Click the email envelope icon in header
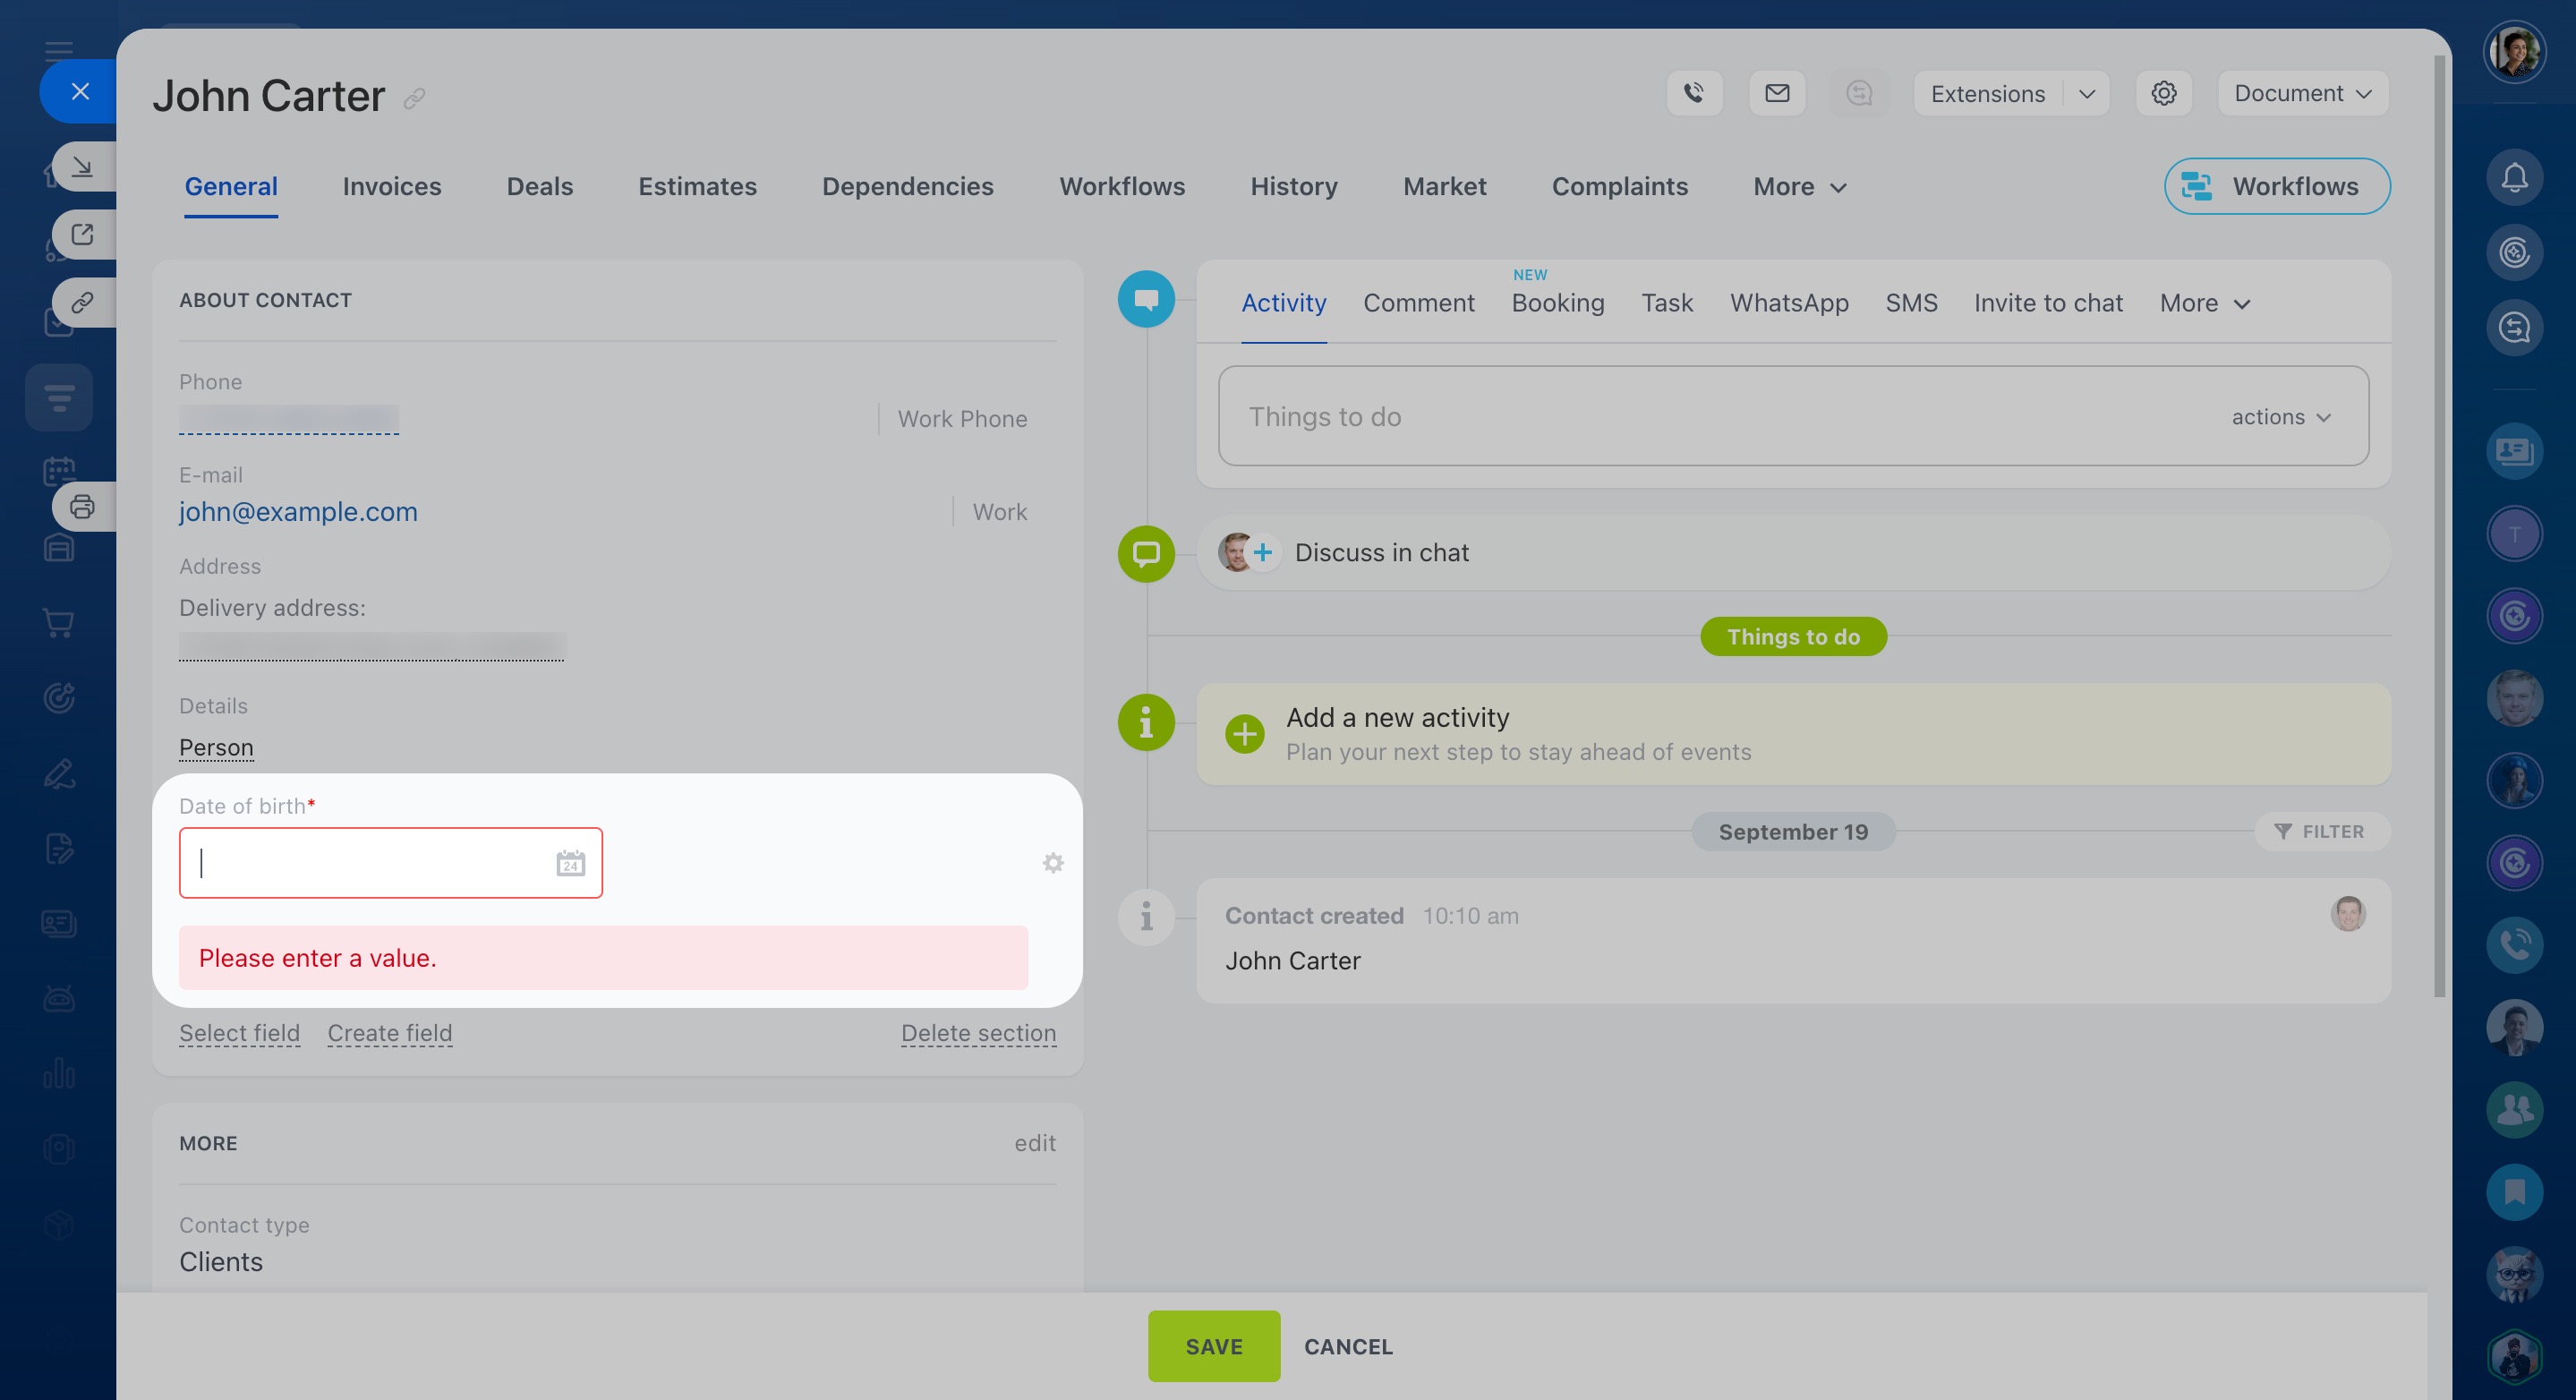This screenshot has height=1400, width=2576. click(x=1777, y=93)
